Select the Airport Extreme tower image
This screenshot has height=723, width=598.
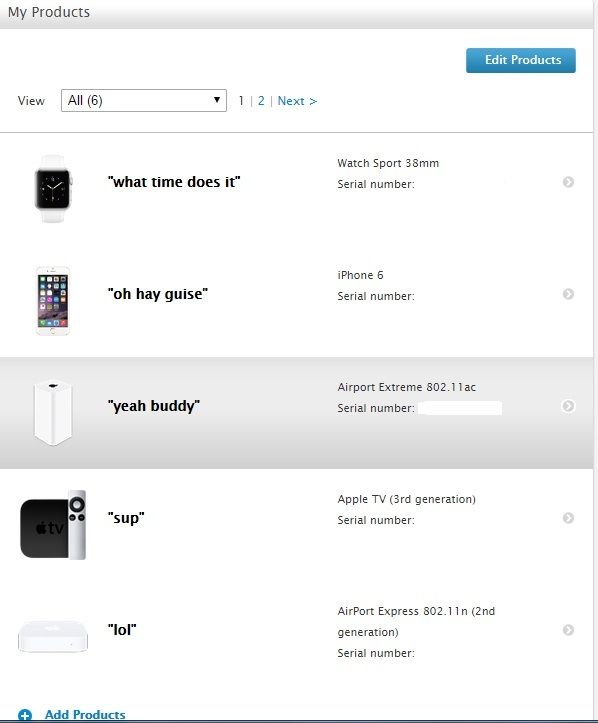53,413
